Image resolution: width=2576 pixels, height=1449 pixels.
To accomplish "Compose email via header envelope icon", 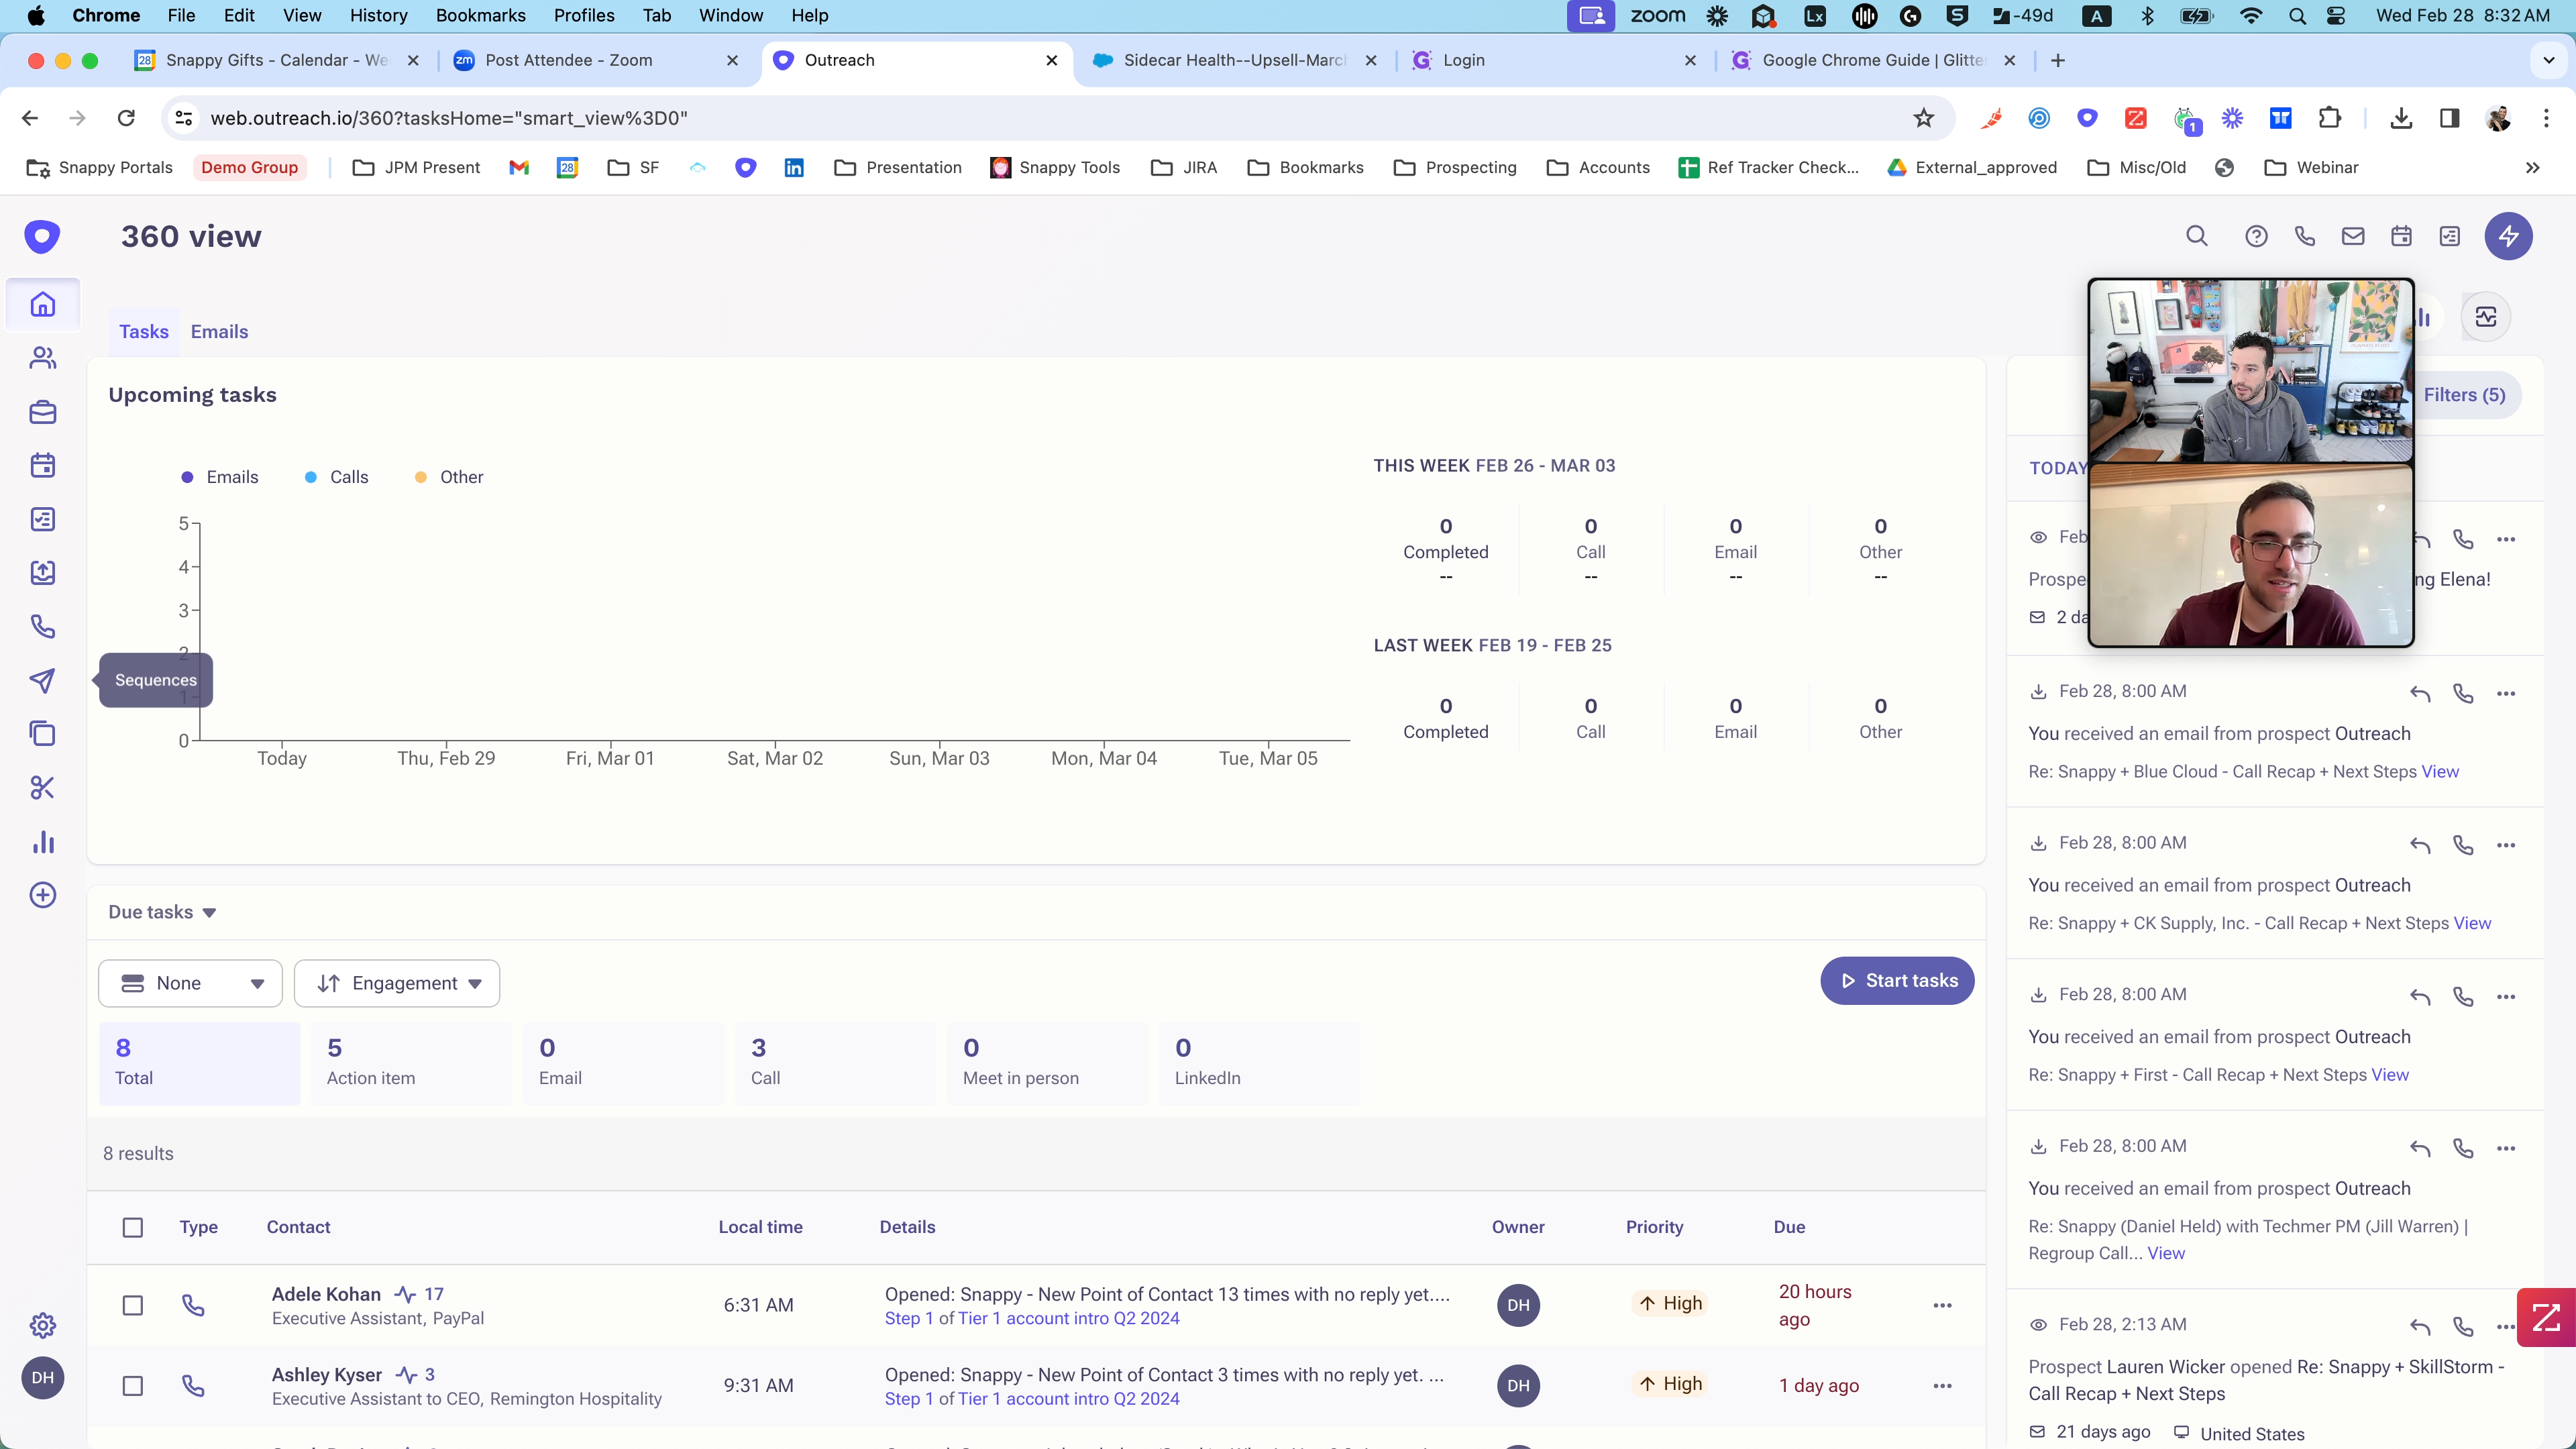I will 2353,236.
